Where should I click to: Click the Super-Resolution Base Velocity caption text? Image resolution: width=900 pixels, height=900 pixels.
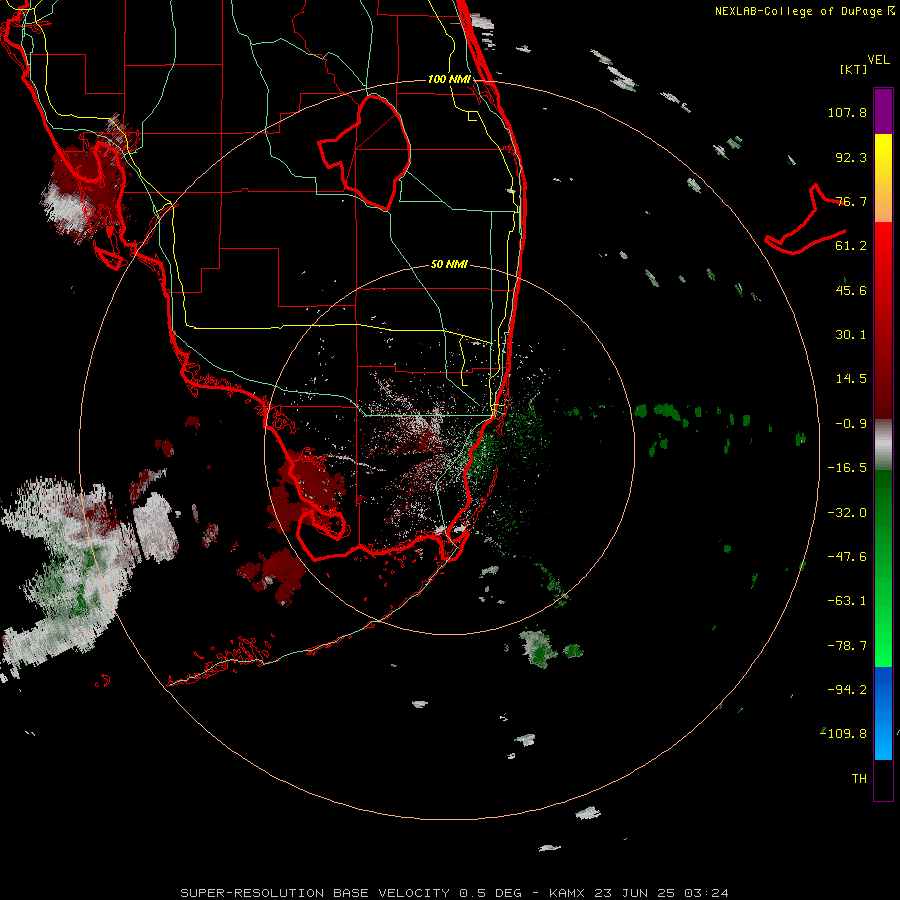(455, 893)
